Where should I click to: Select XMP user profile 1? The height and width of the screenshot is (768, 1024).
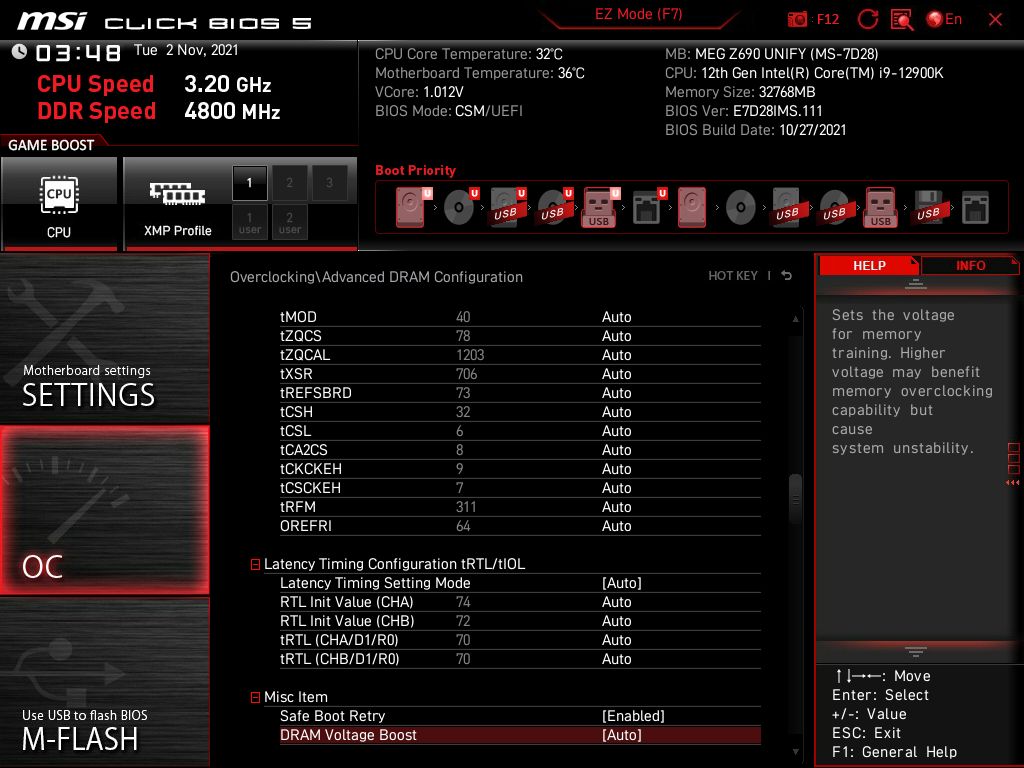(x=249, y=223)
